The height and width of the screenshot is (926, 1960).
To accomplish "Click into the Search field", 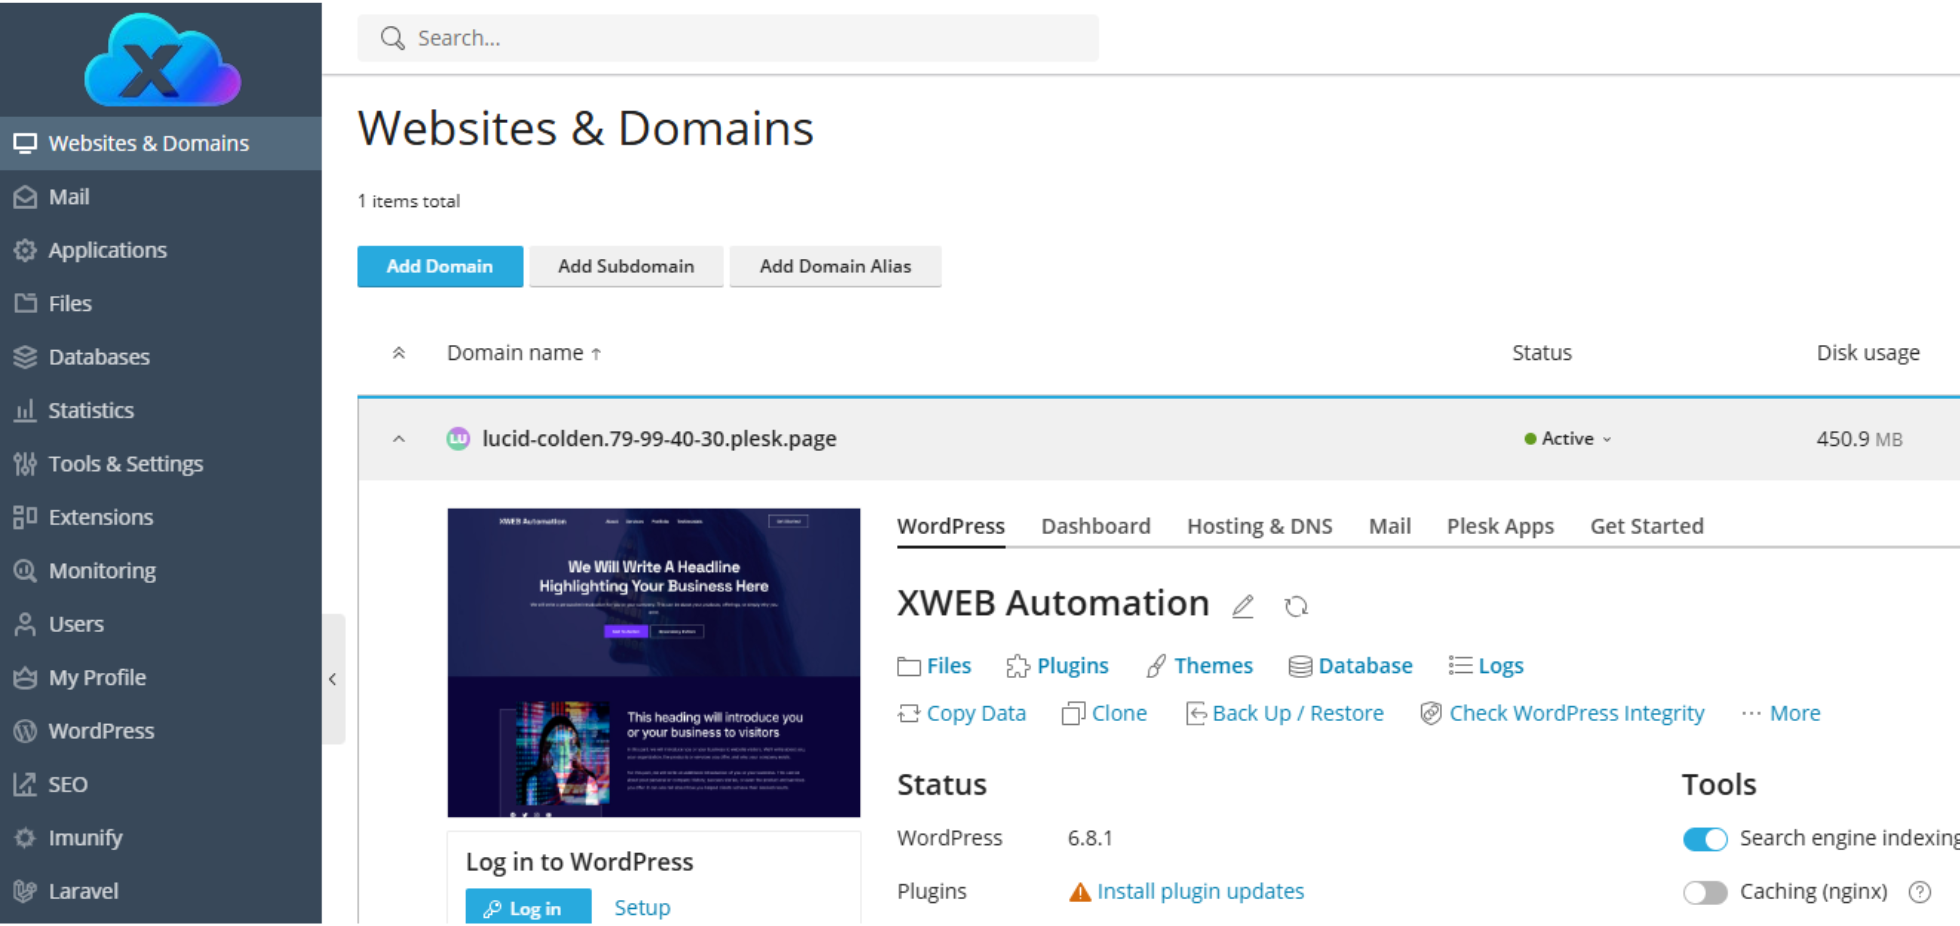I will pos(728,38).
